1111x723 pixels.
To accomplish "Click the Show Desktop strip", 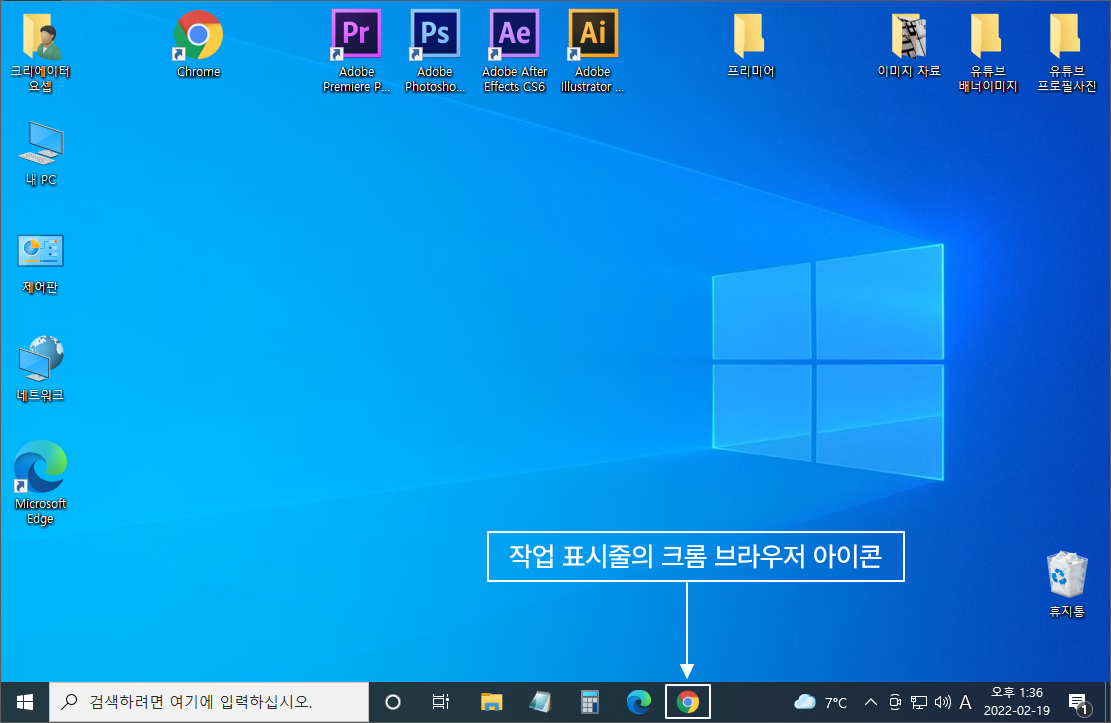I will click(1107, 702).
